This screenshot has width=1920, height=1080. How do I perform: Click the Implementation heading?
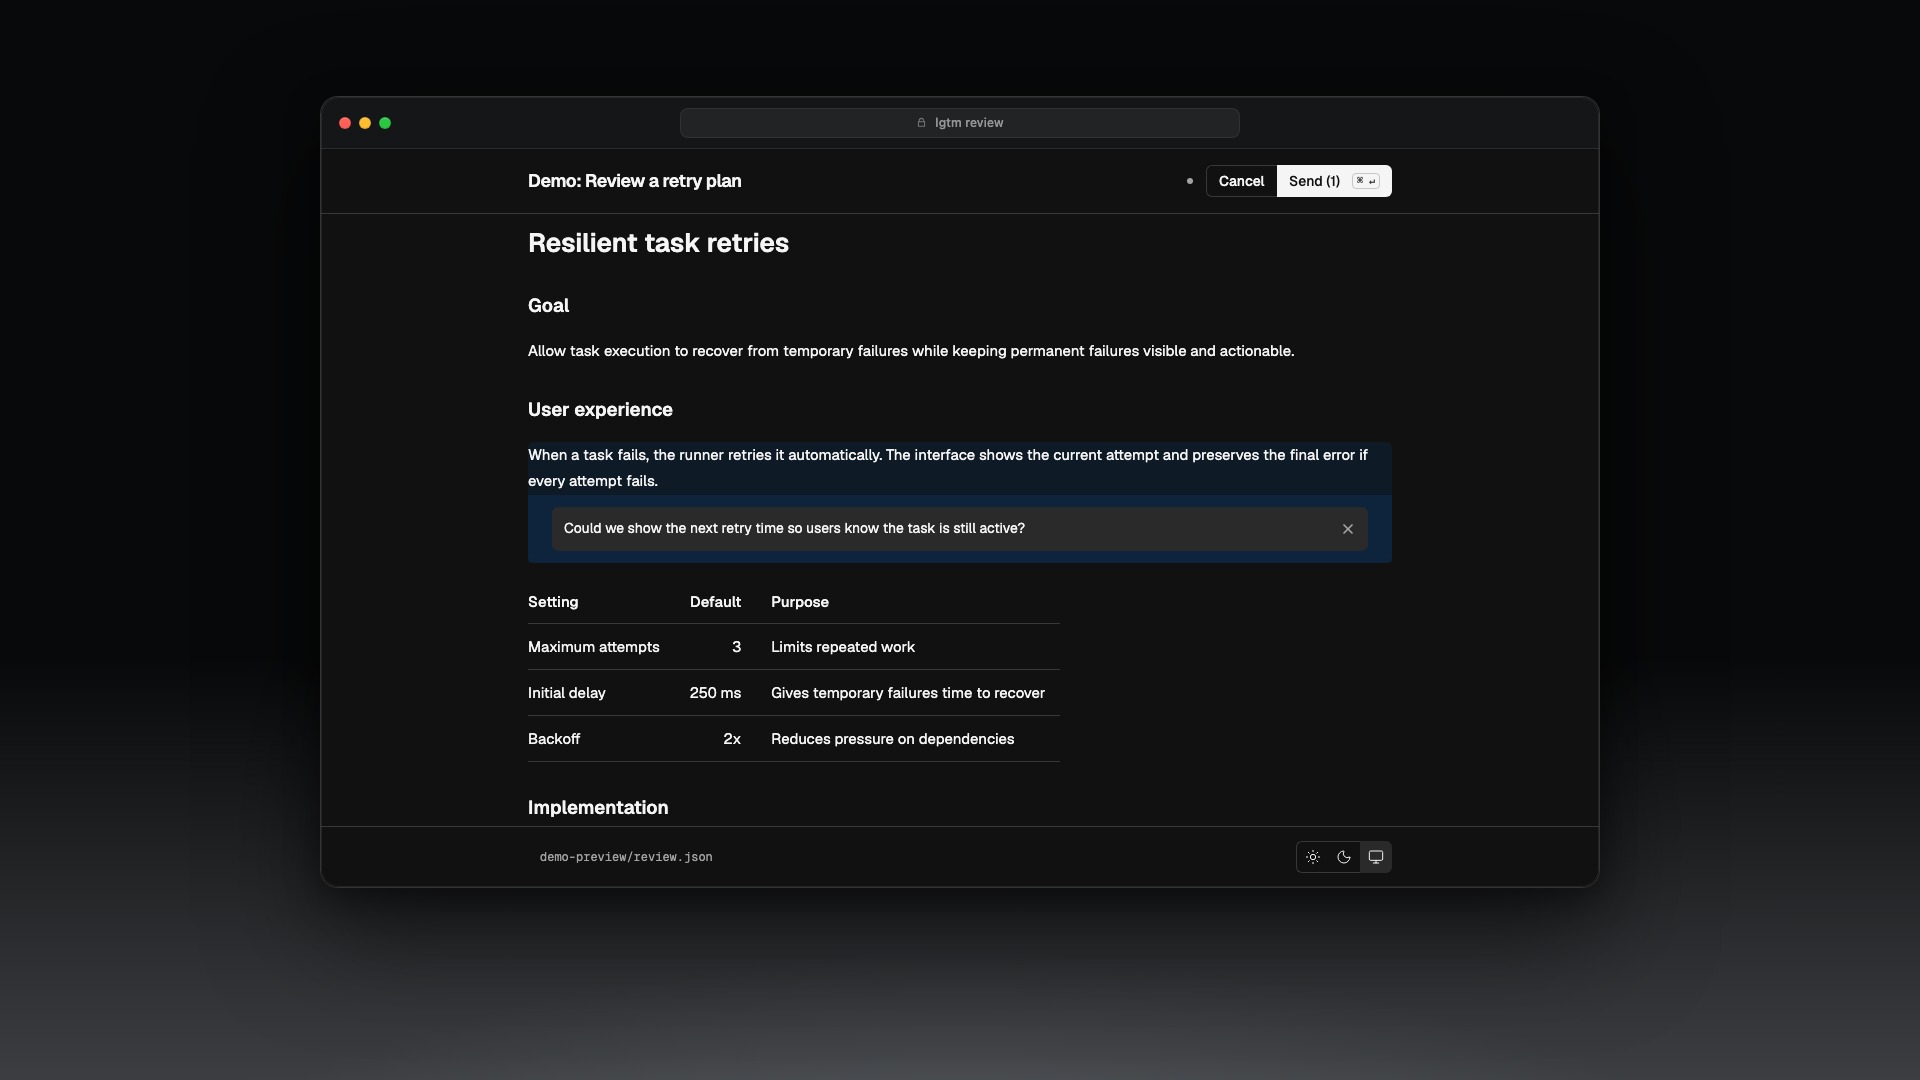coord(598,808)
